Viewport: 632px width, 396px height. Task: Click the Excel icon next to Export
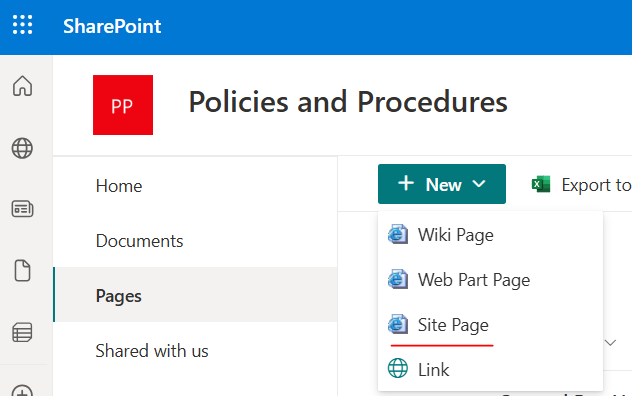click(x=541, y=184)
